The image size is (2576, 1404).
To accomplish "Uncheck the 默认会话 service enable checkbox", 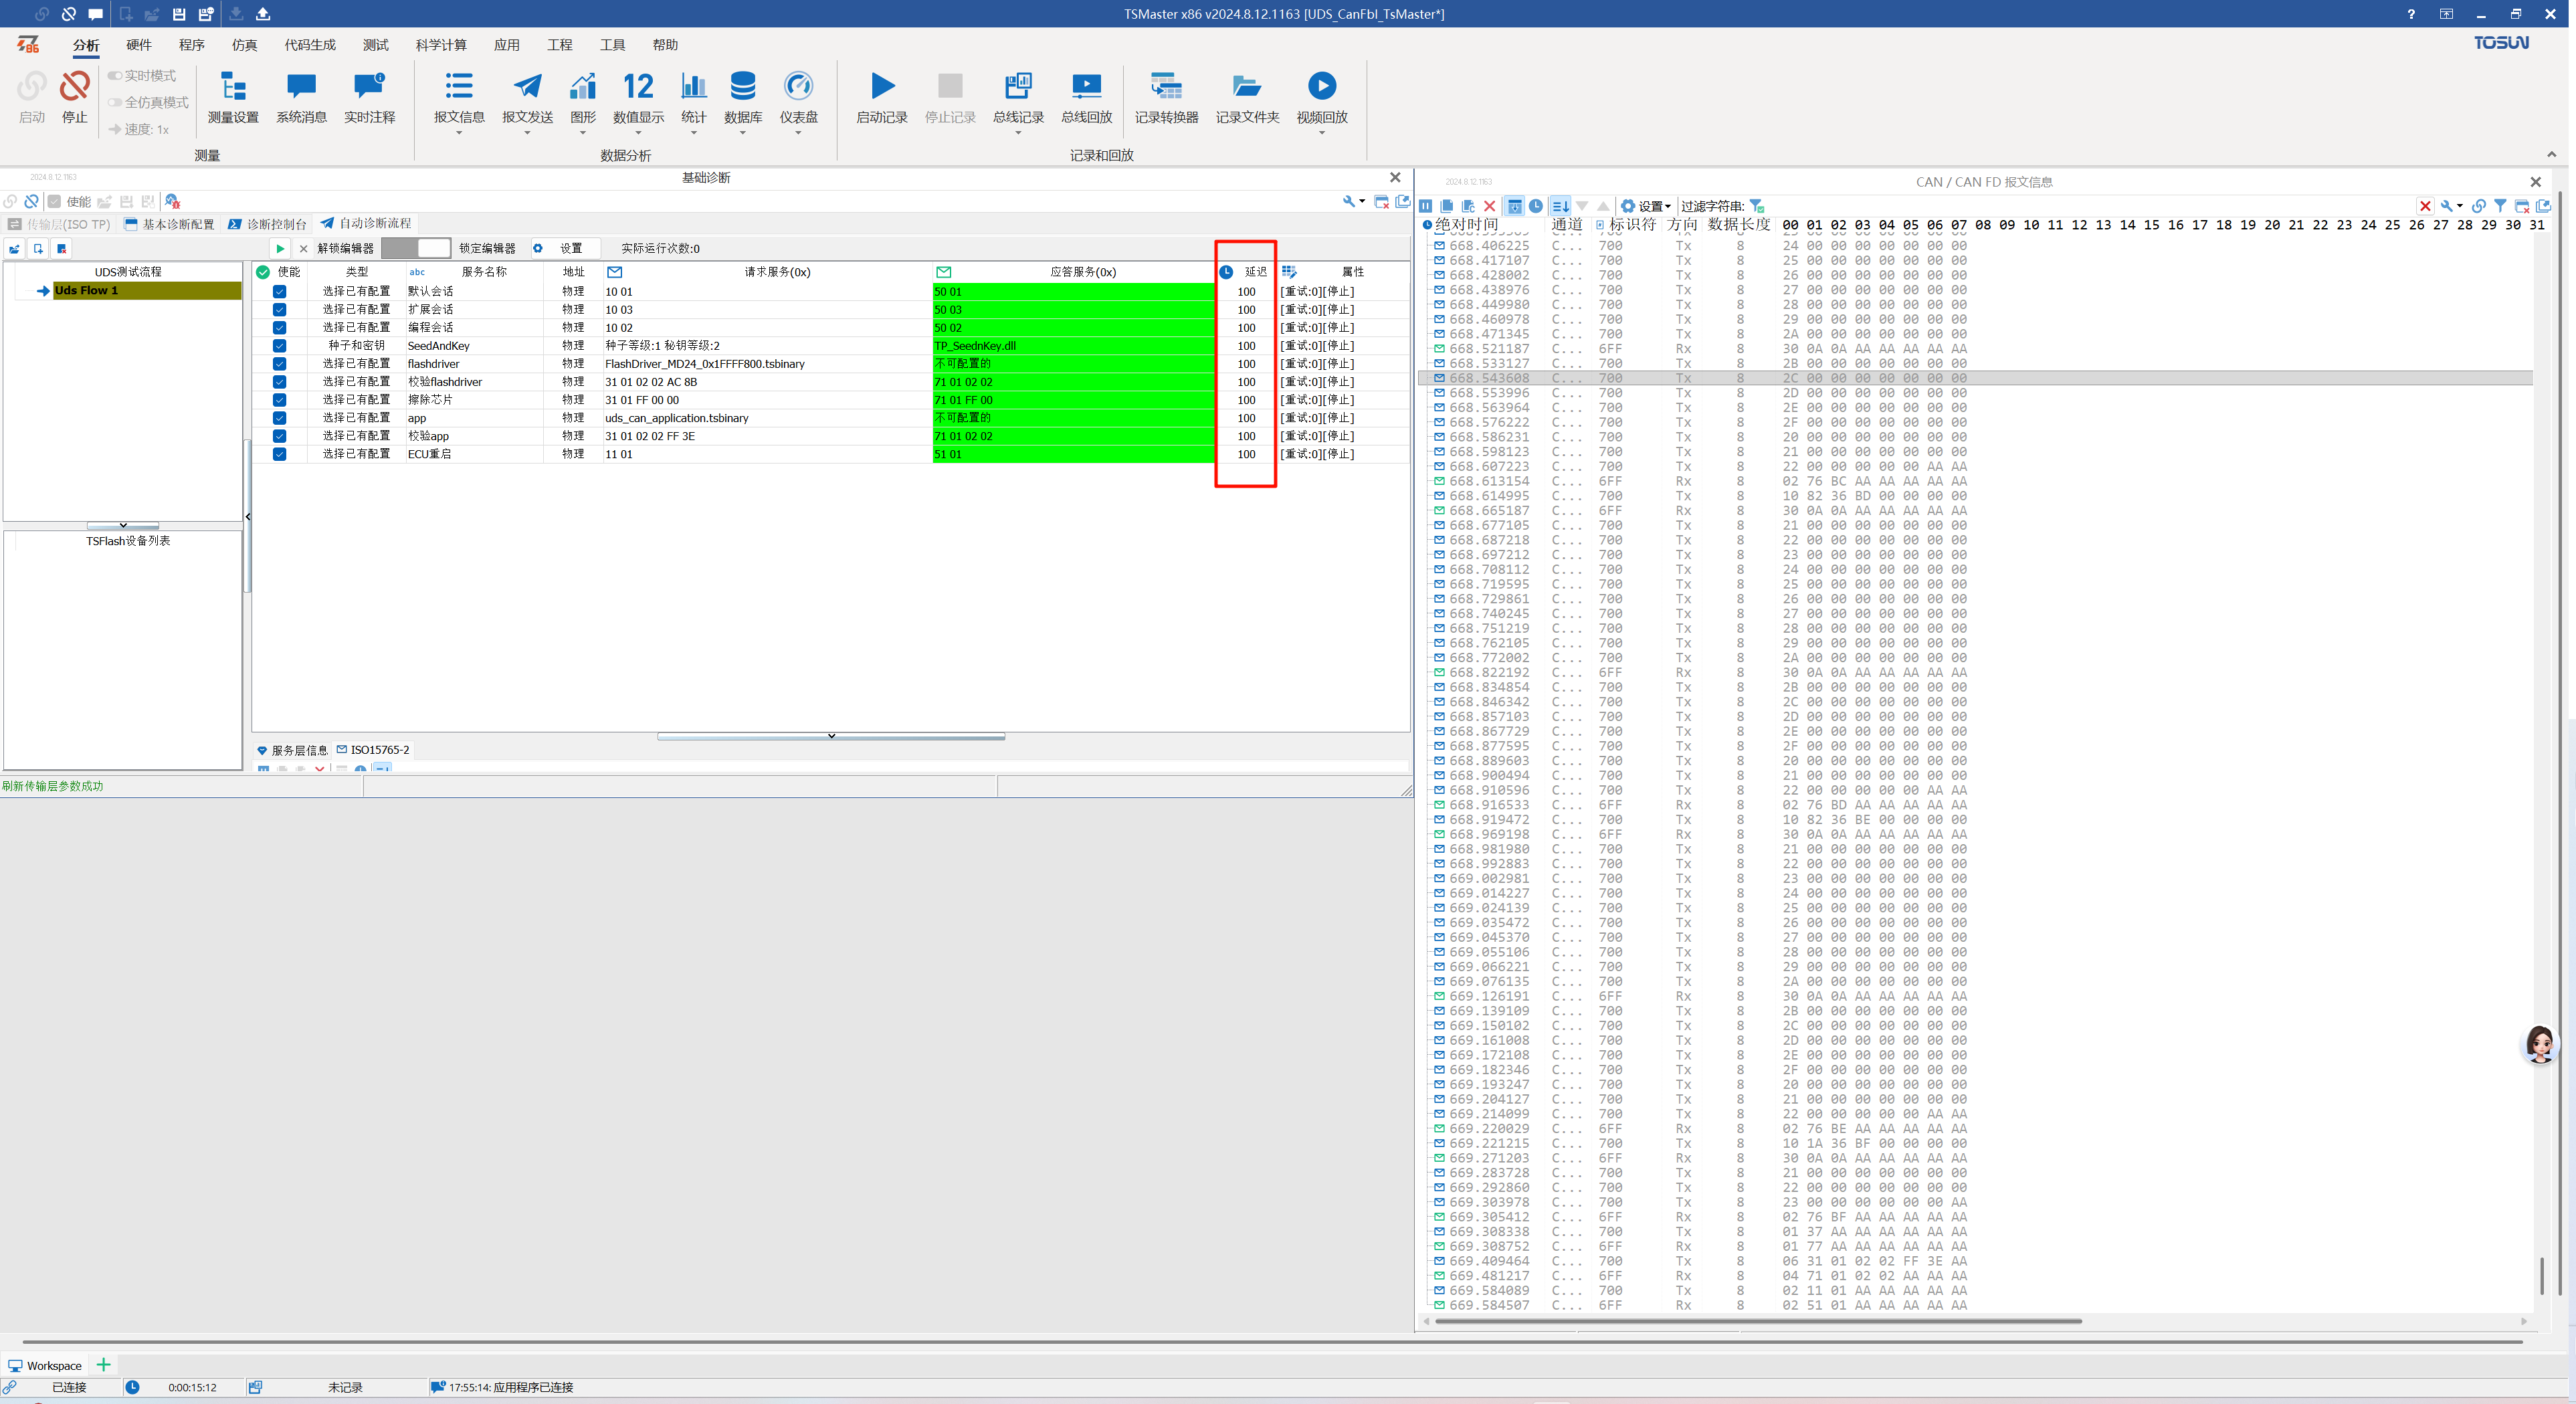I will click(x=280, y=292).
